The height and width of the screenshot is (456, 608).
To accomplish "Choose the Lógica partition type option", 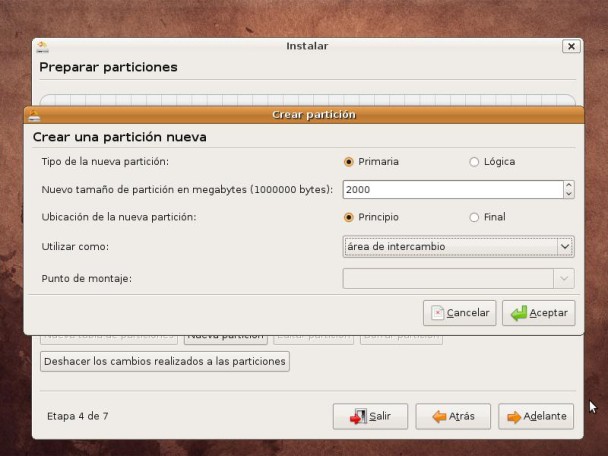I will click(x=474, y=162).
